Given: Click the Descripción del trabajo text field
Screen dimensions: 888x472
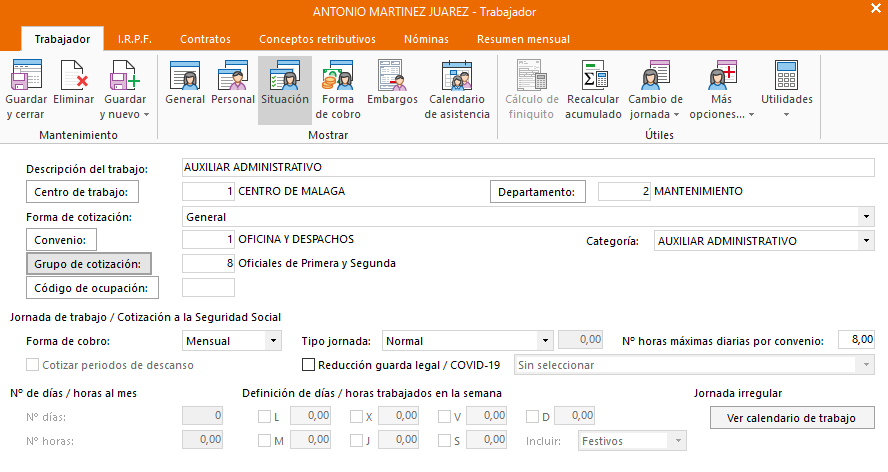Looking at the screenshot, I should pyautogui.click(x=528, y=167).
